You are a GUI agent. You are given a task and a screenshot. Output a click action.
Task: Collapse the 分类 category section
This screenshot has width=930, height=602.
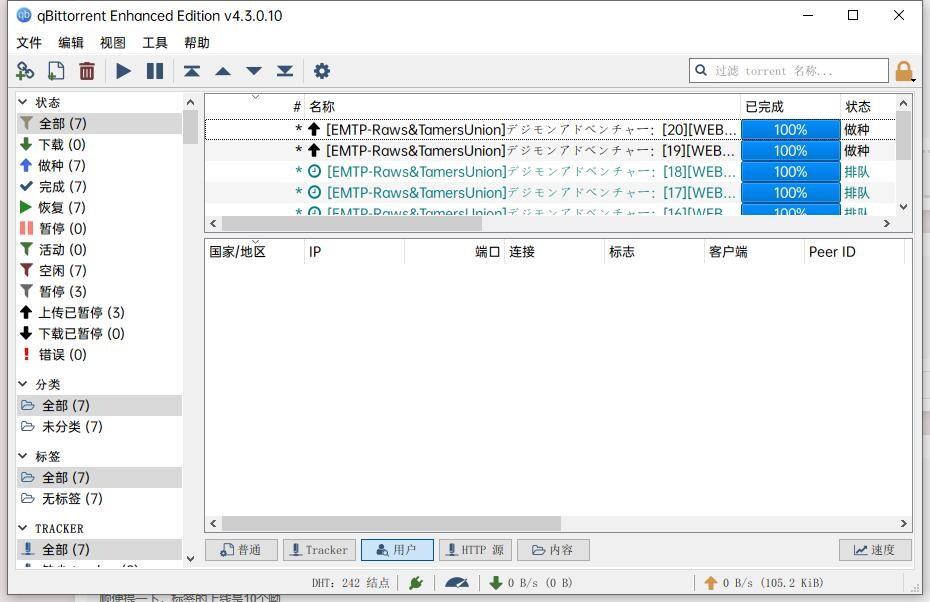pos(23,385)
